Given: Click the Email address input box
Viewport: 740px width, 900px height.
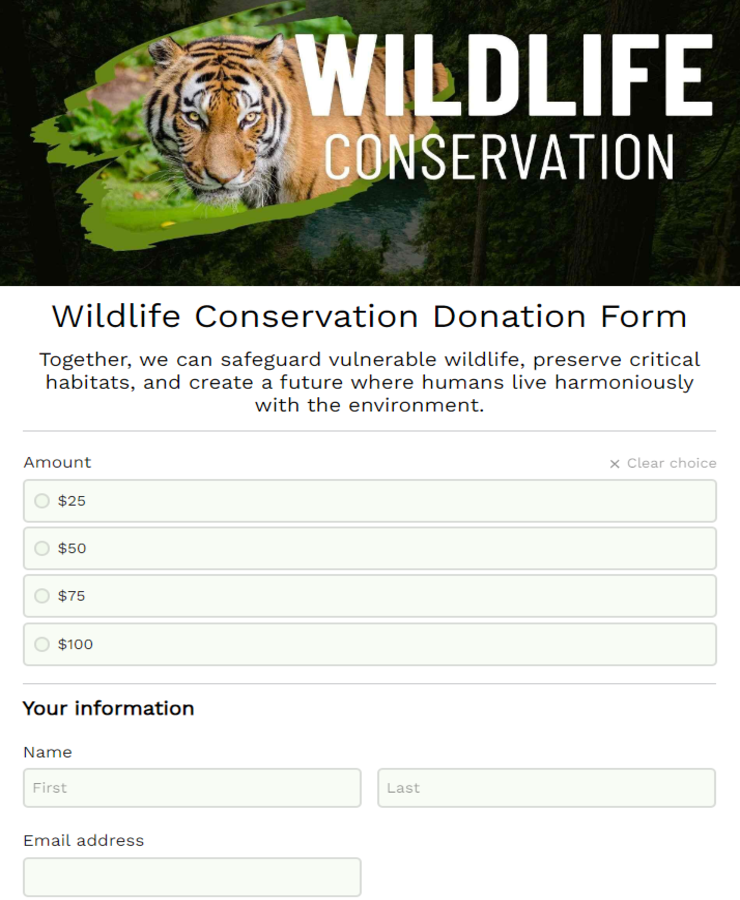Looking at the screenshot, I should 192,877.
